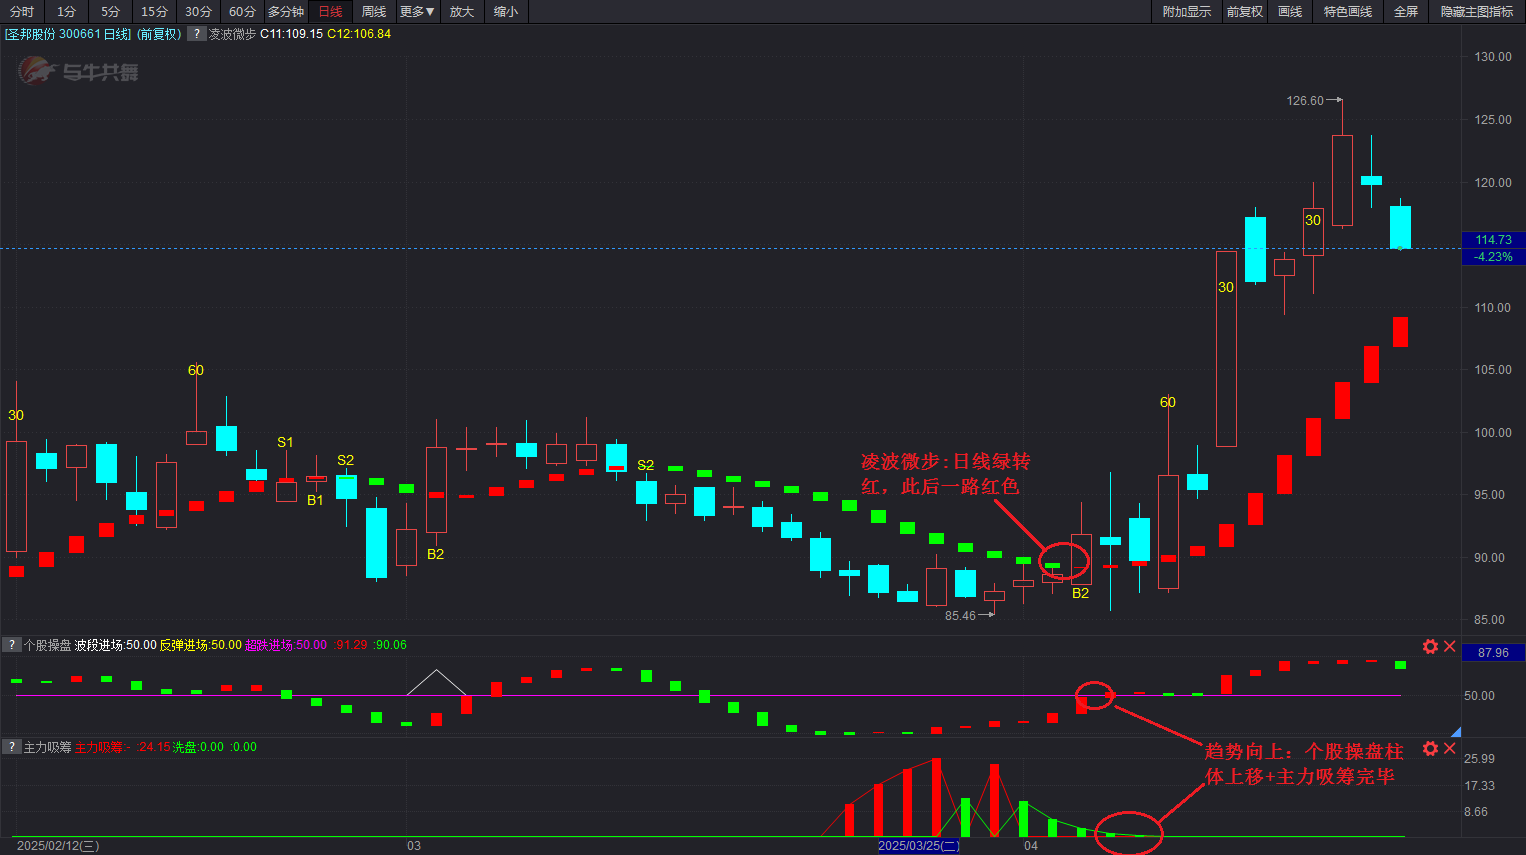Open help for the 凌波微步 main indicator

point(197,34)
